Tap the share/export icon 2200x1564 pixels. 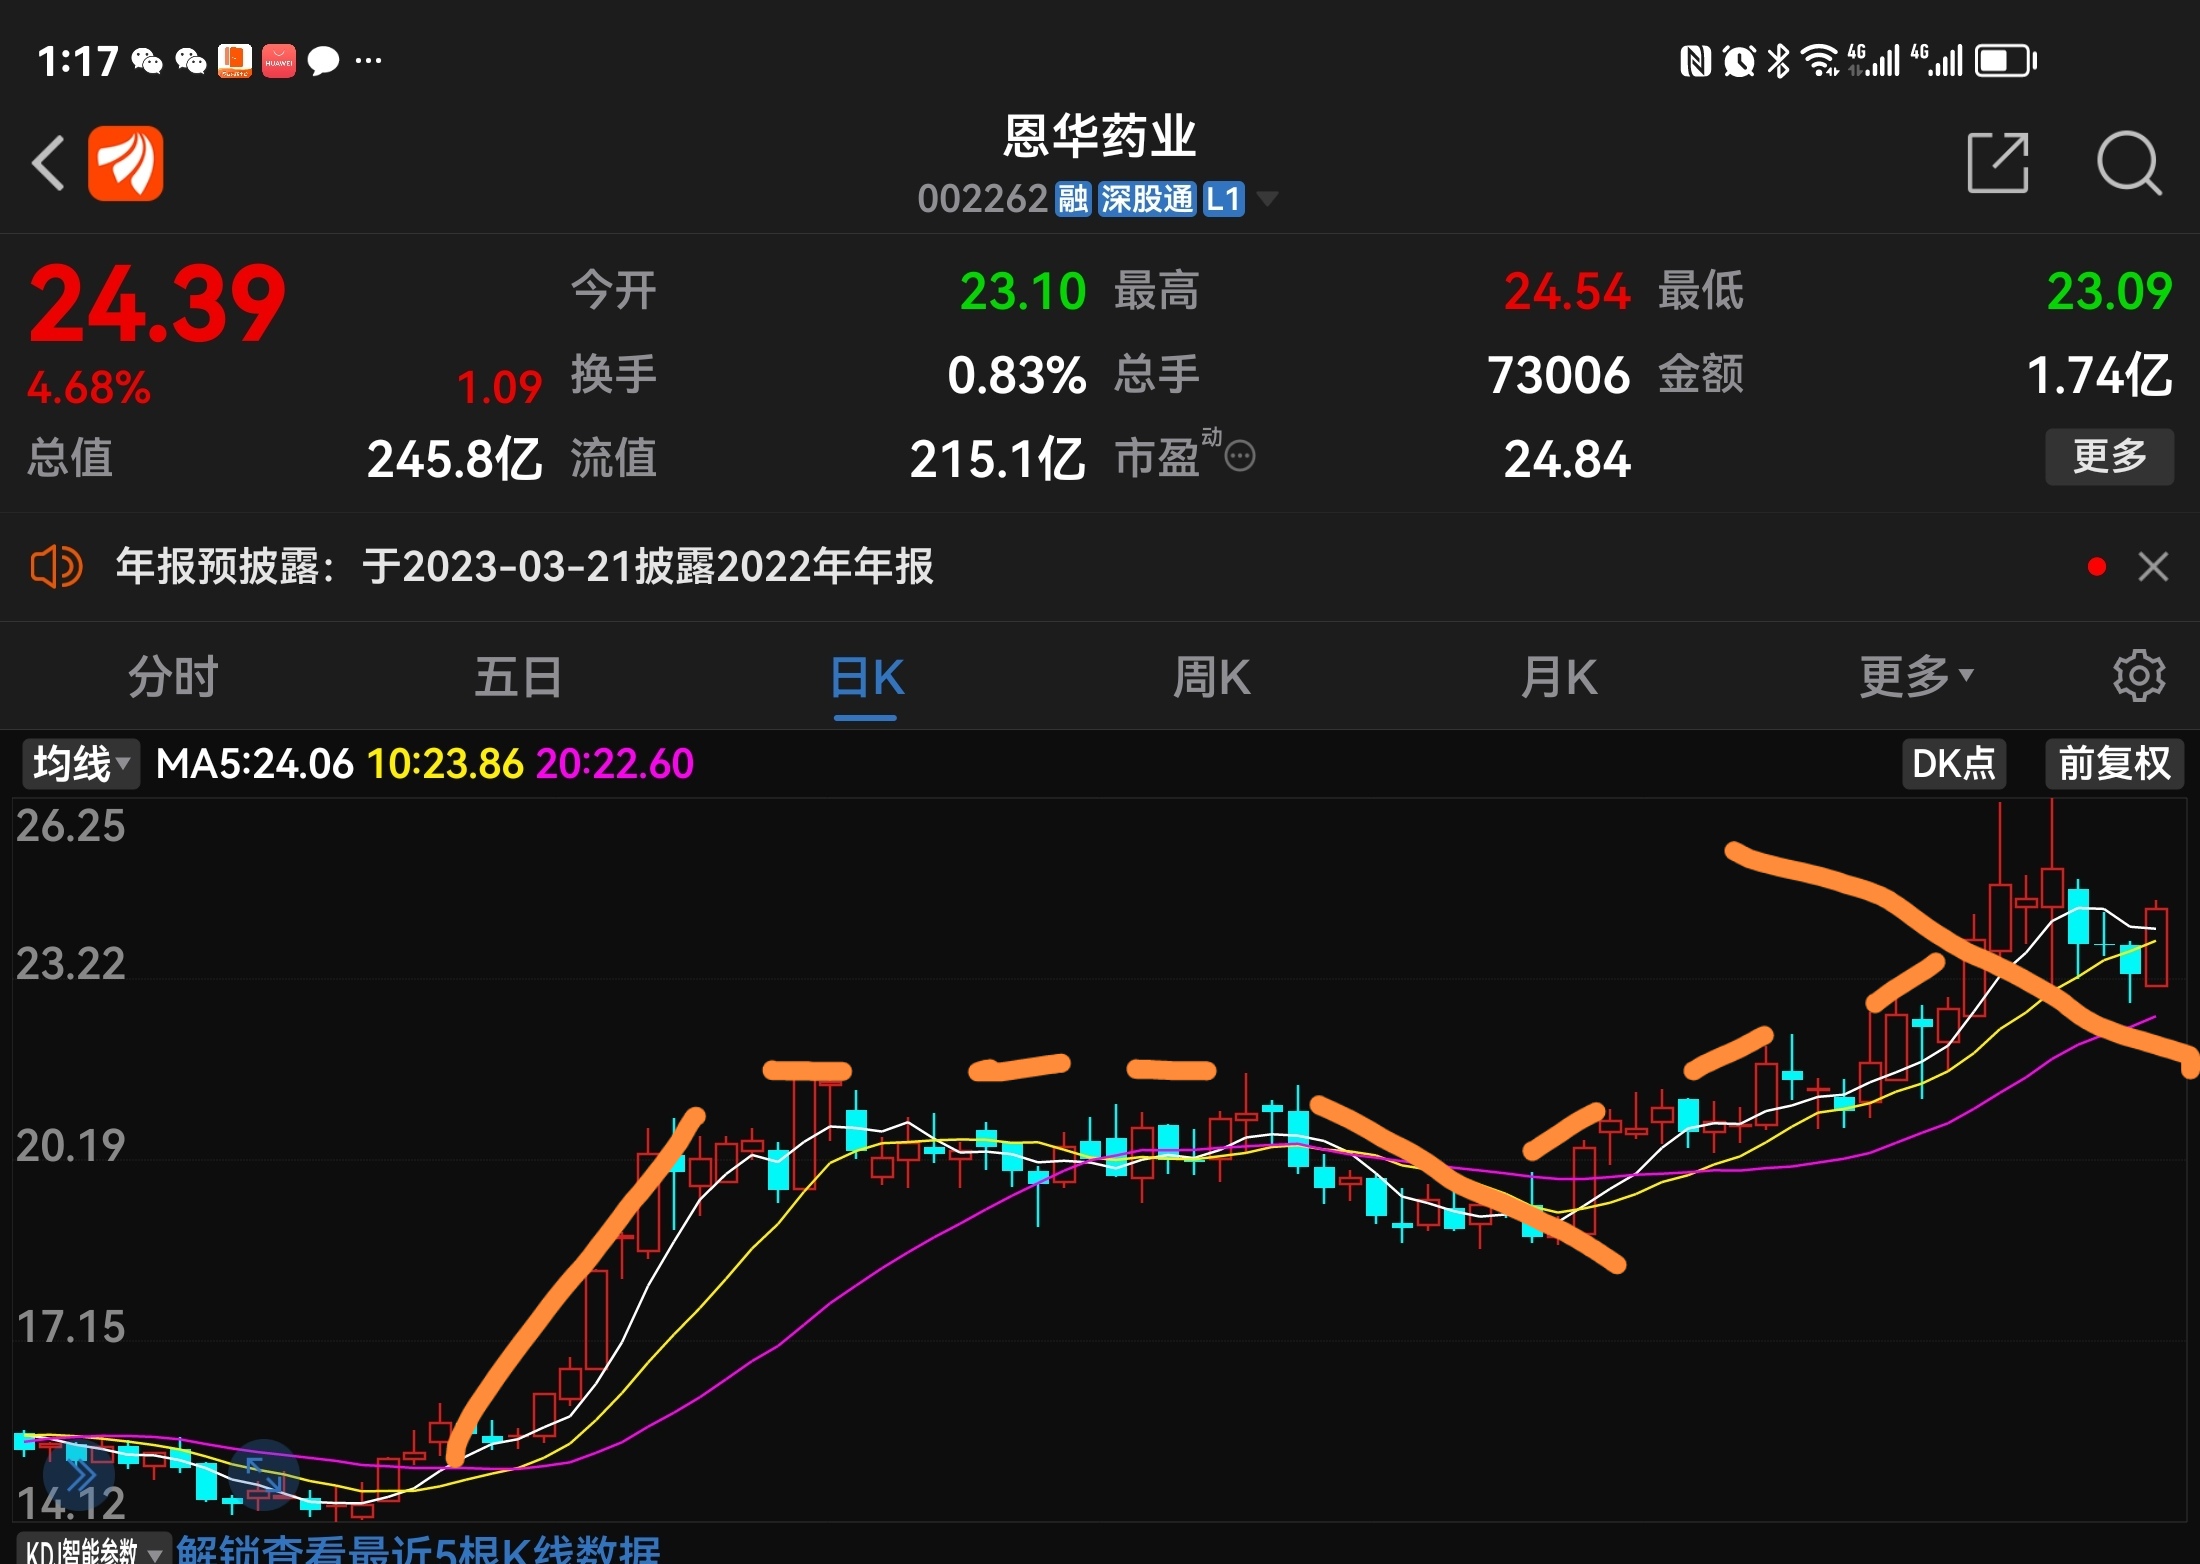click(1997, 162)
